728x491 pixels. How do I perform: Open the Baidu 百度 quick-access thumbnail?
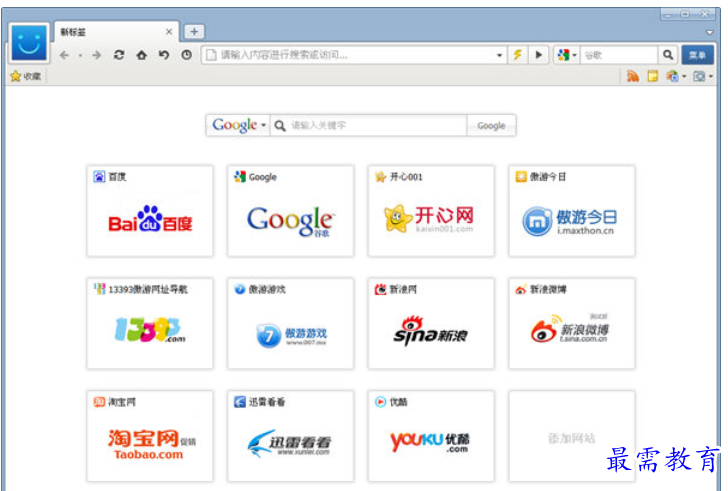pos(150,209)
